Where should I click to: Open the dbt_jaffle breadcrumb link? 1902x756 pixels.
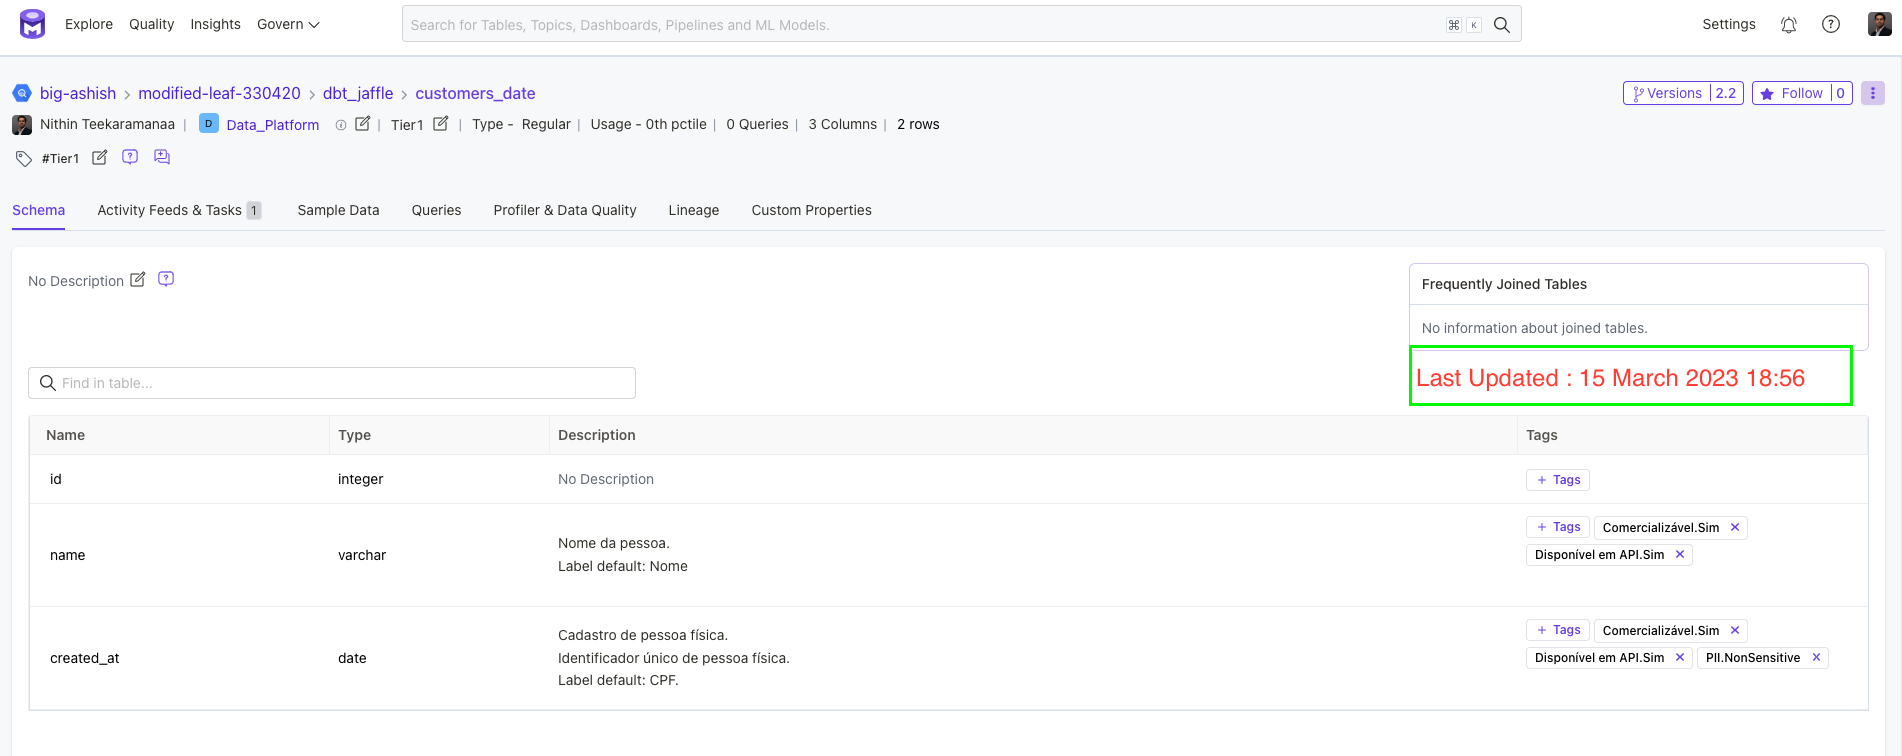tap(358, 93)
